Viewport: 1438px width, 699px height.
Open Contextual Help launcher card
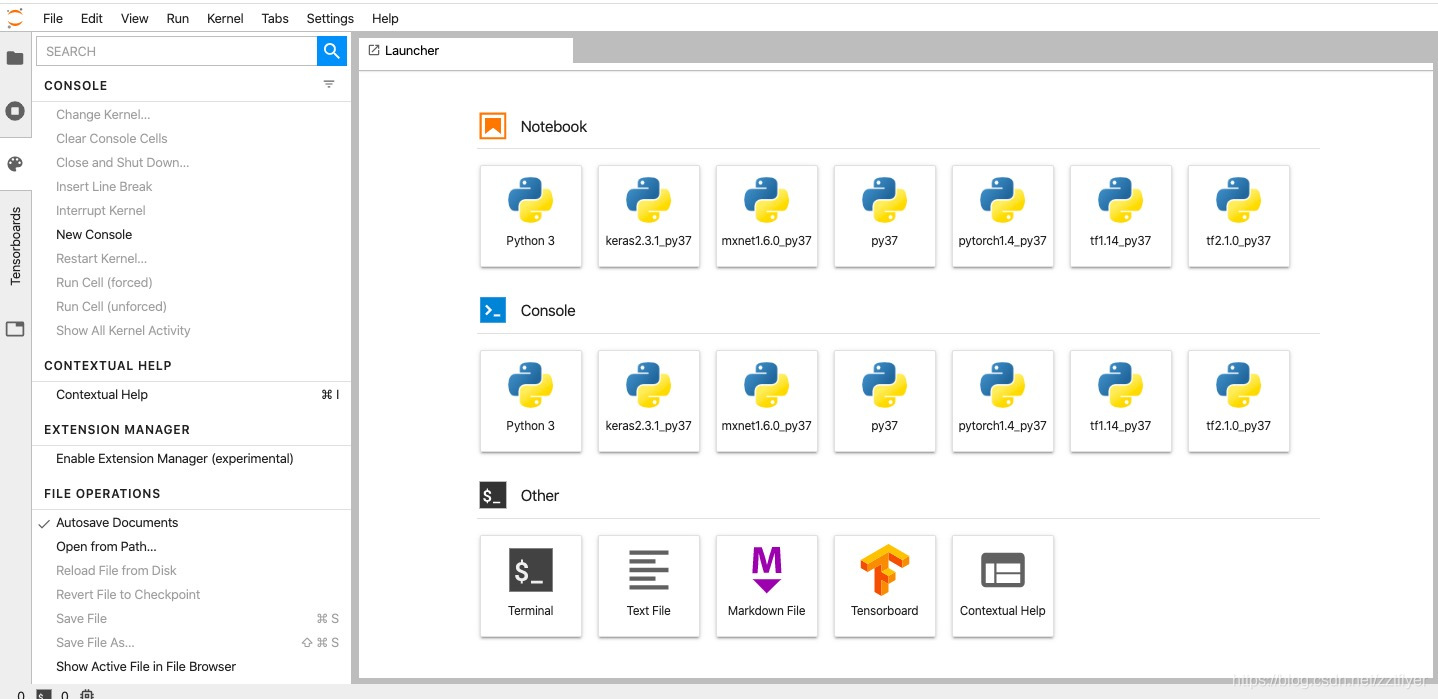[x=1003, y=586]
